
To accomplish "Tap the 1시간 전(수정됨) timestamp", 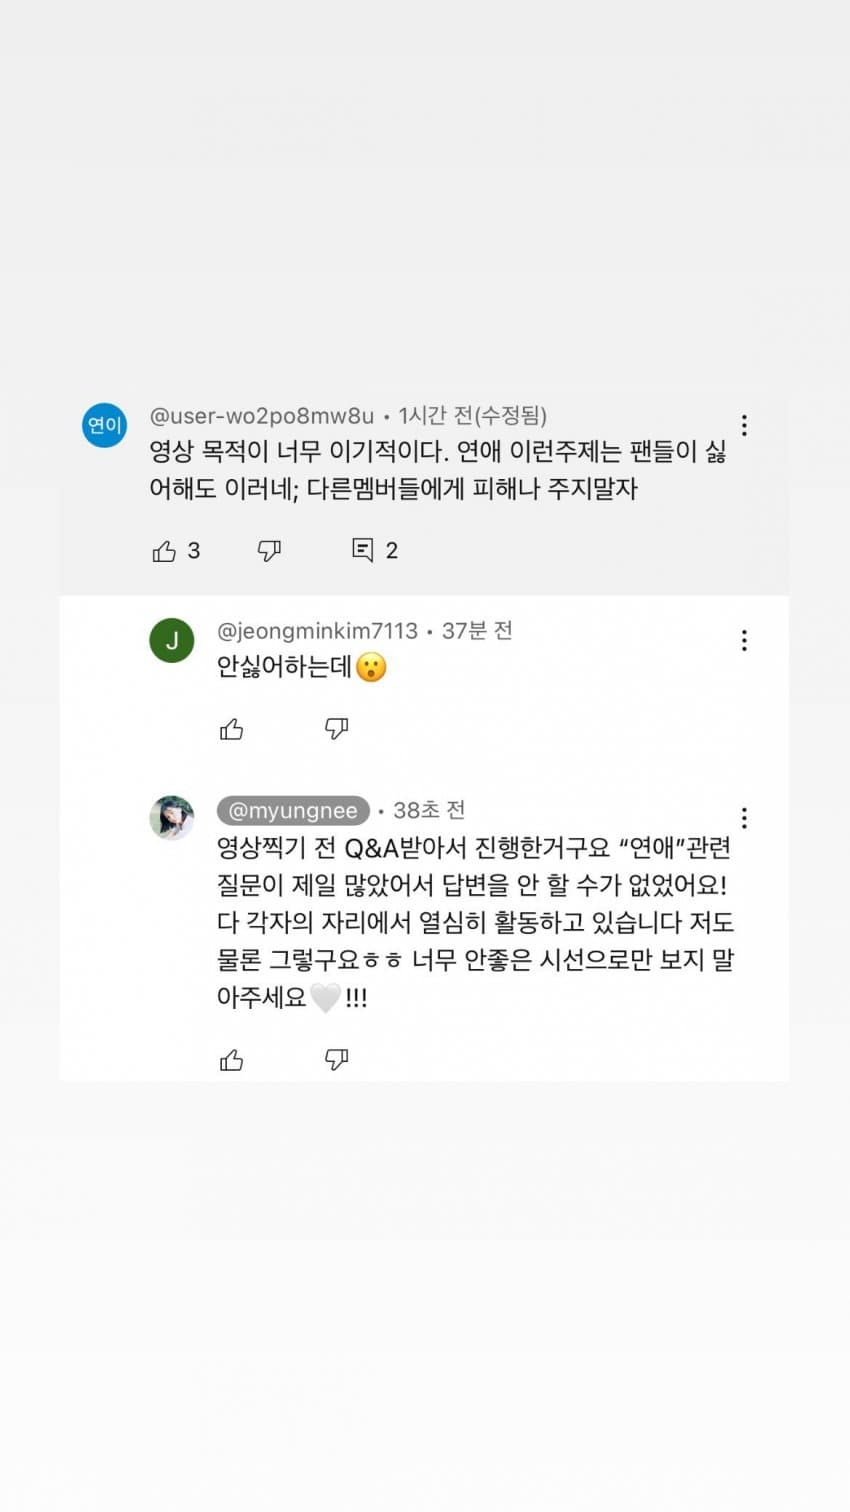I will 472,416.
